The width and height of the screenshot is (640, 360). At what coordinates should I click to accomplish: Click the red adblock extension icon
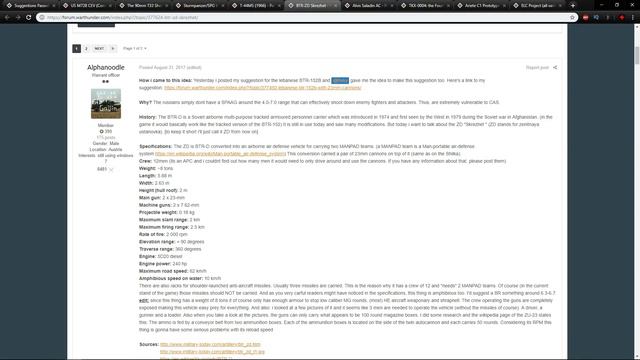(x=586, y=18)
